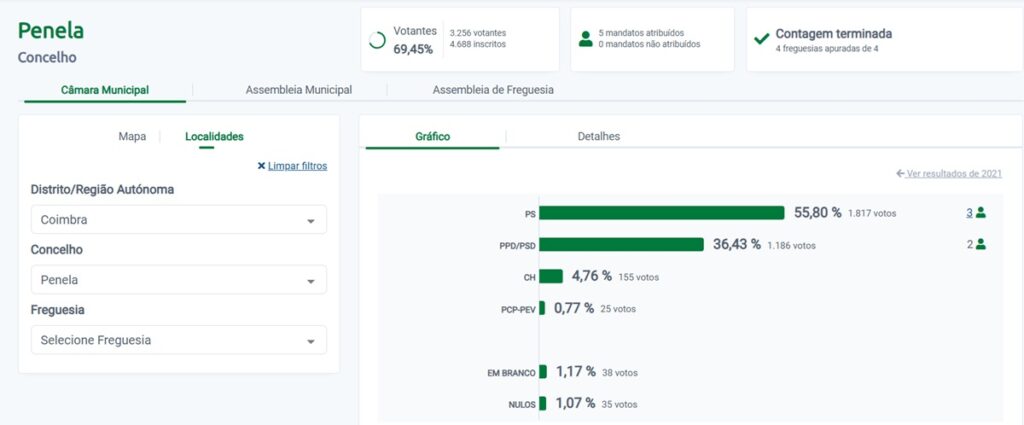
Task: Open Ver resultados de 2021 link
Action: point(954,174)
